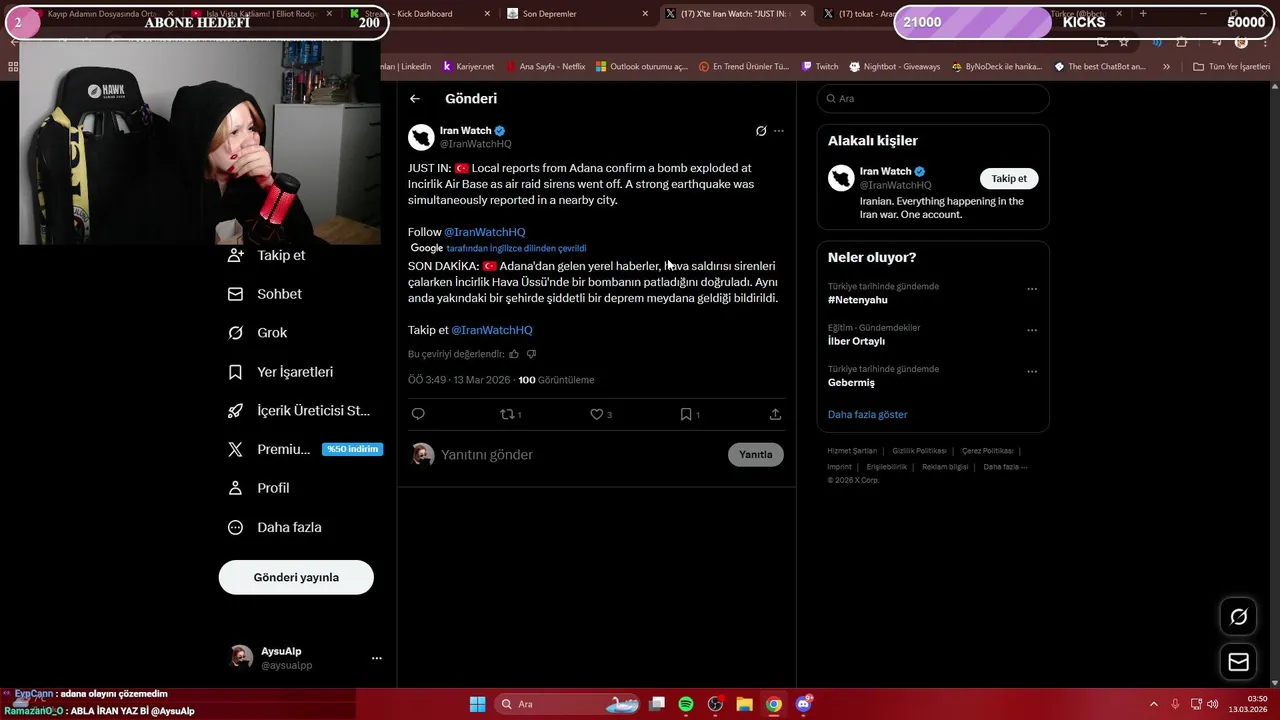Open the Iran Watch profile avatar on the post
Screen dimensions: 1280x720
[421, 137]
